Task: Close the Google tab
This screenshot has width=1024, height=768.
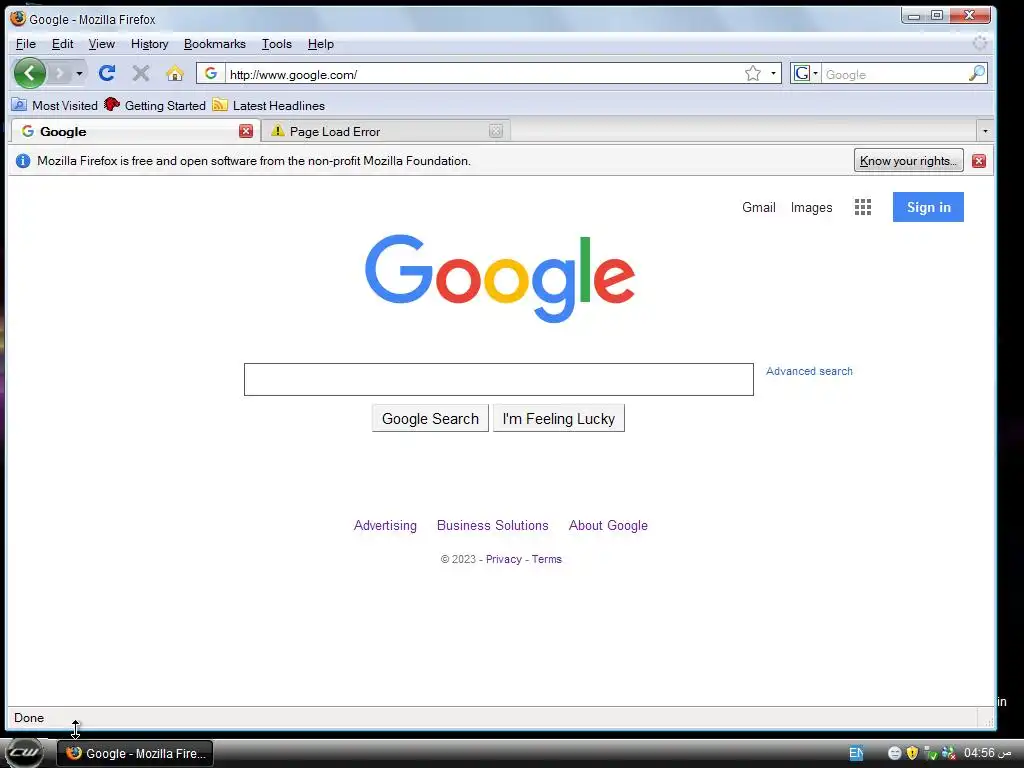Action: click(246, 131)
